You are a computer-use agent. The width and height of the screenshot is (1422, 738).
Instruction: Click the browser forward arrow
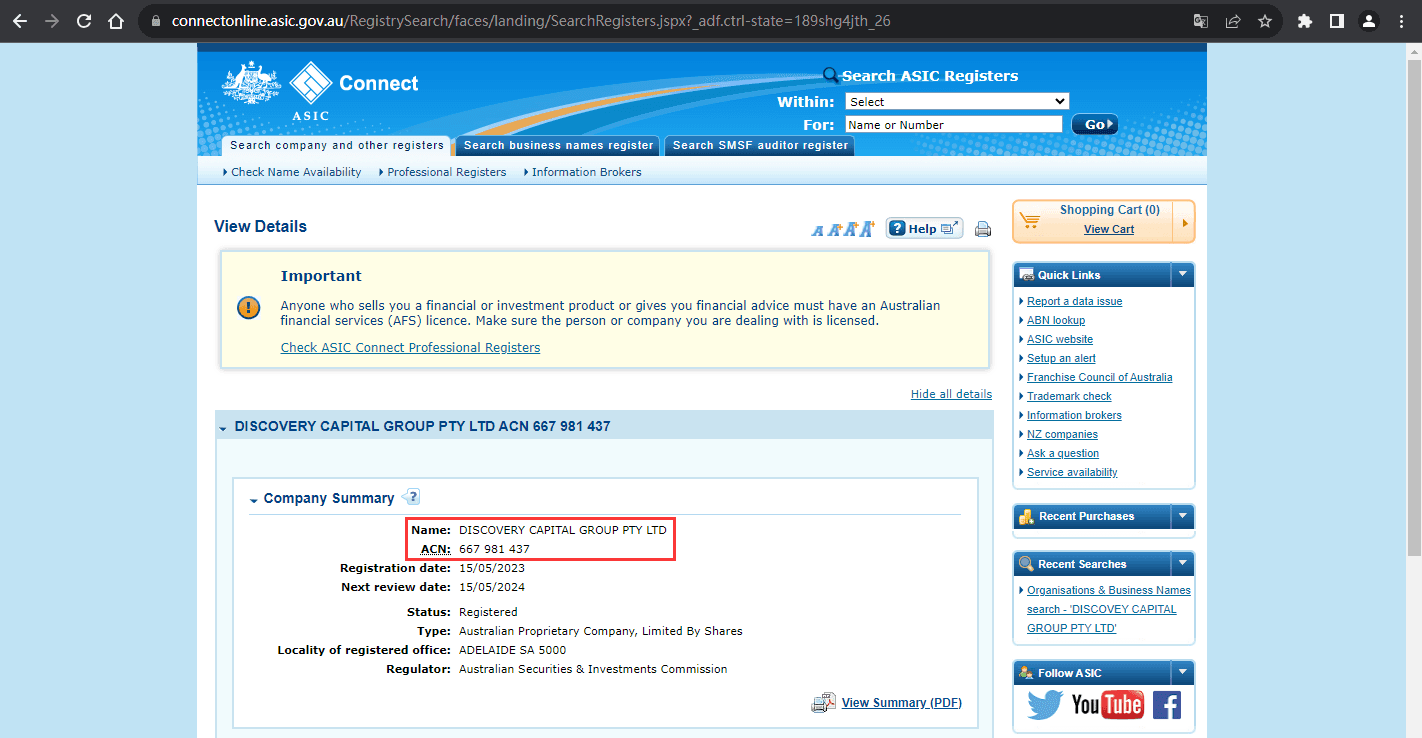(52, 21)
